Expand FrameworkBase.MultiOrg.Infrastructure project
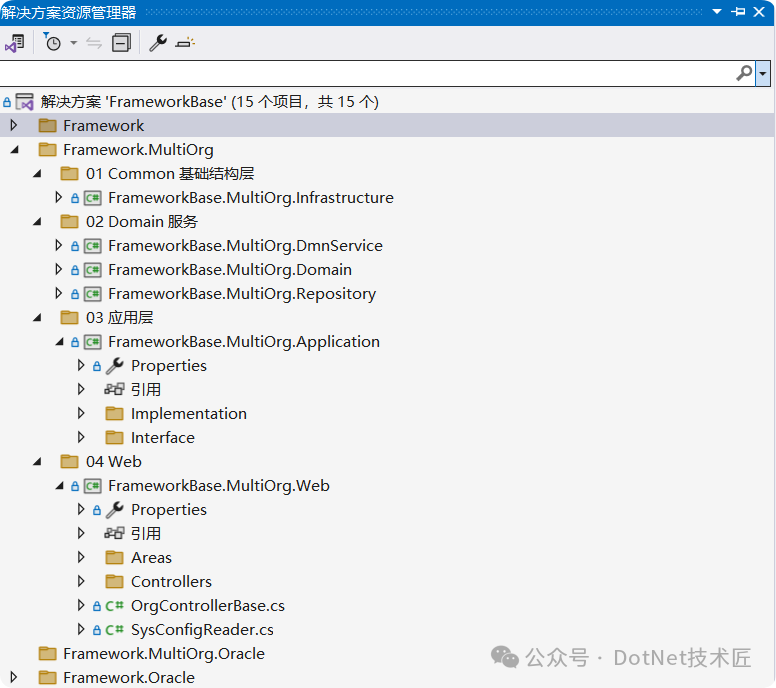Image resolution: width=776 pixels, height=688 pixels. coord(58,197)
